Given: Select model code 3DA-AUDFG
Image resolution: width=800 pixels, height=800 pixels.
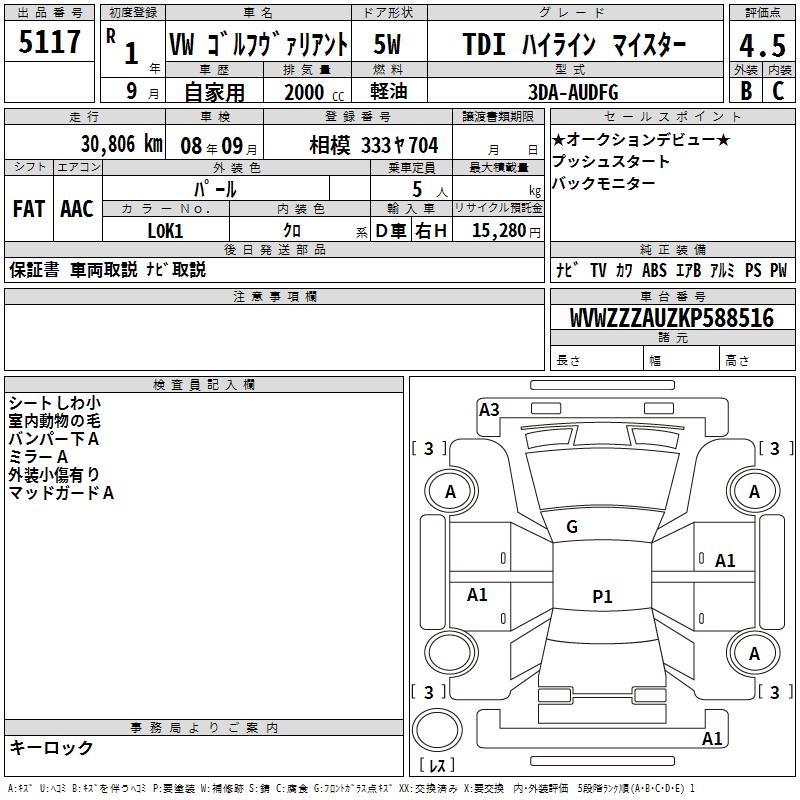Looking at the screenshot, I should (573, 92).
